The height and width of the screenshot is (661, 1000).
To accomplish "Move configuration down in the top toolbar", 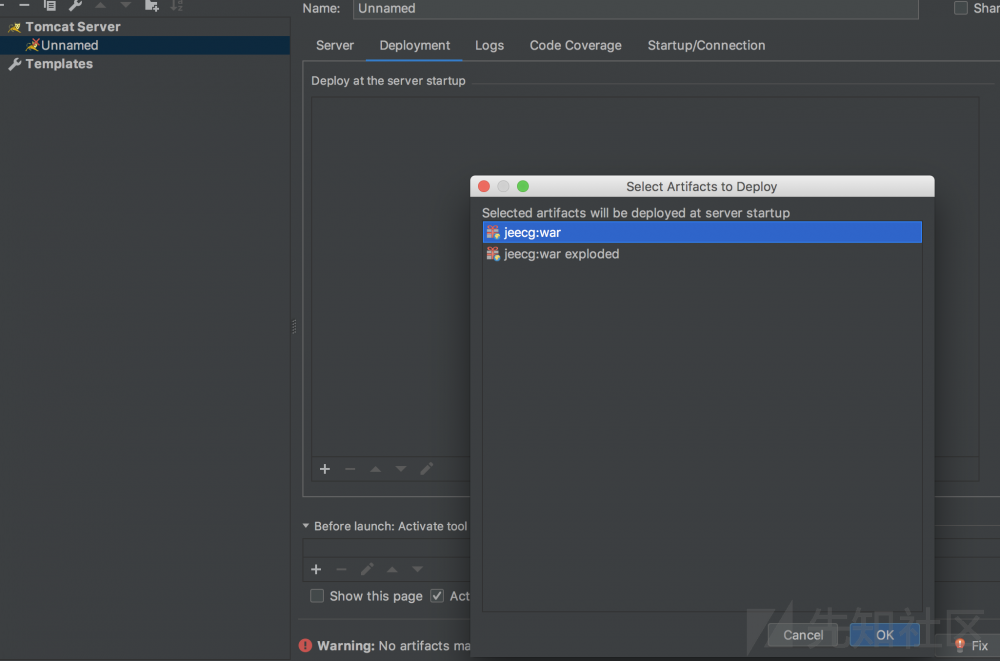I will click(x=126, y=5).
